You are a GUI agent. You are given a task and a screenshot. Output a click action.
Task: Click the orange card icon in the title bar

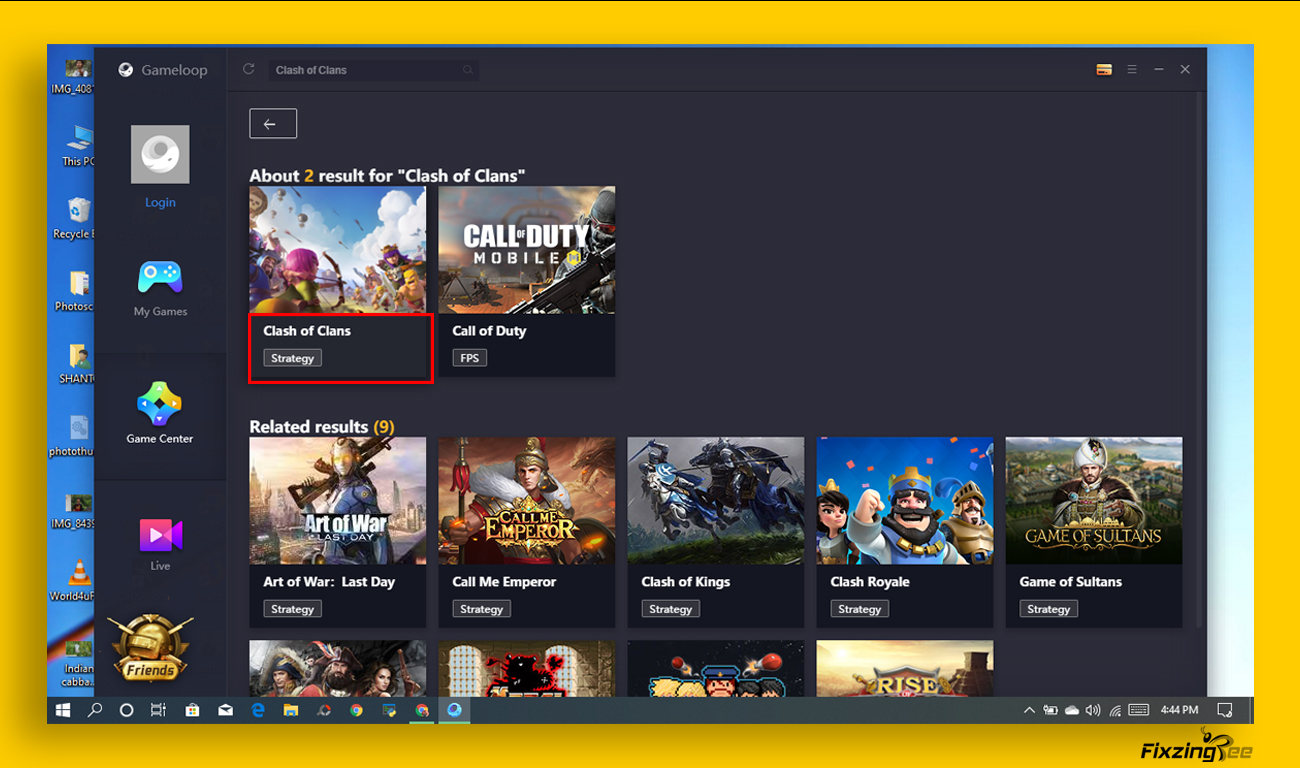point(1104,70)
